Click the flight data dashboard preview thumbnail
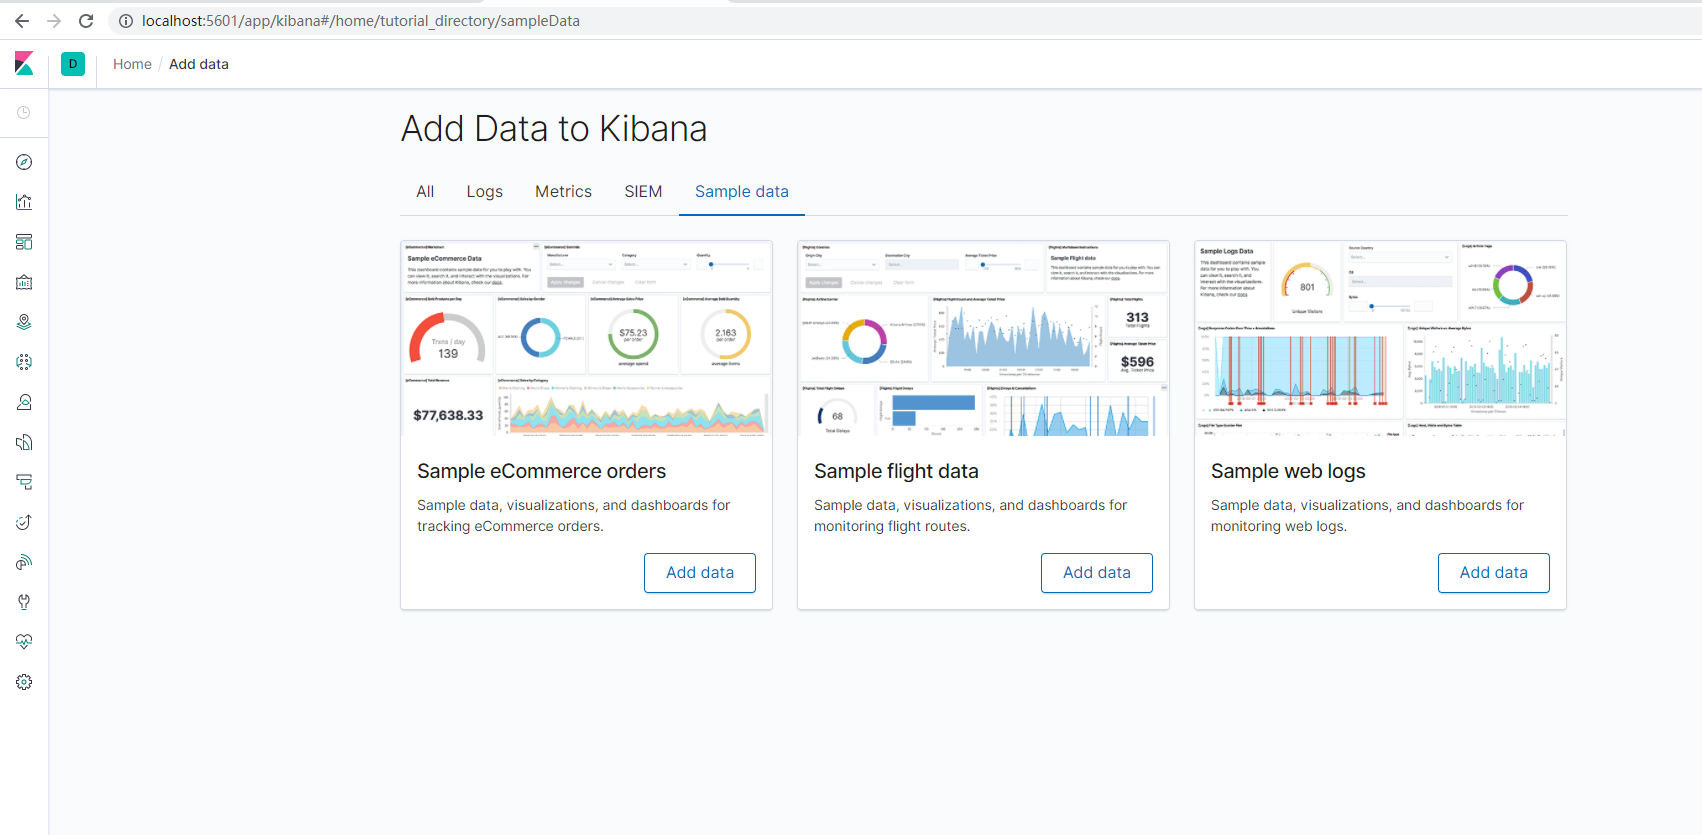Screen dimensions: 1702x835 coord(983,339)
